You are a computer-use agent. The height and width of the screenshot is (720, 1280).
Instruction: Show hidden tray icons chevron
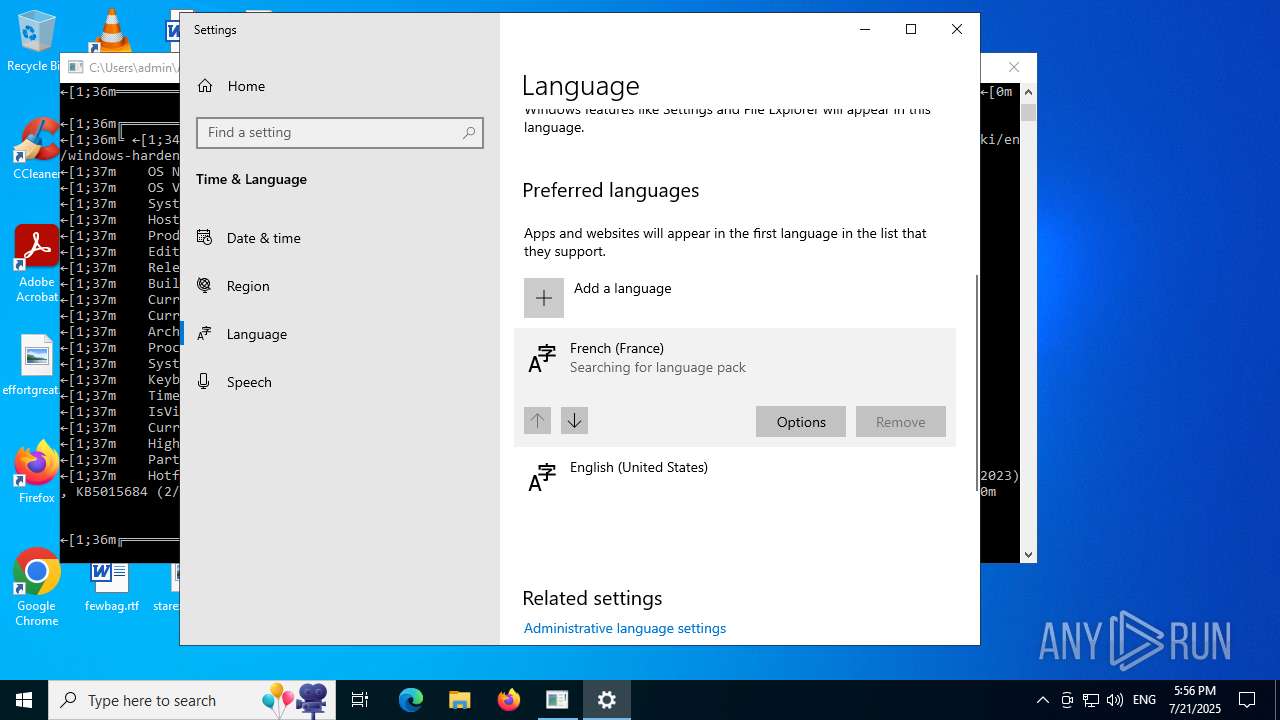pos(1042,700)
